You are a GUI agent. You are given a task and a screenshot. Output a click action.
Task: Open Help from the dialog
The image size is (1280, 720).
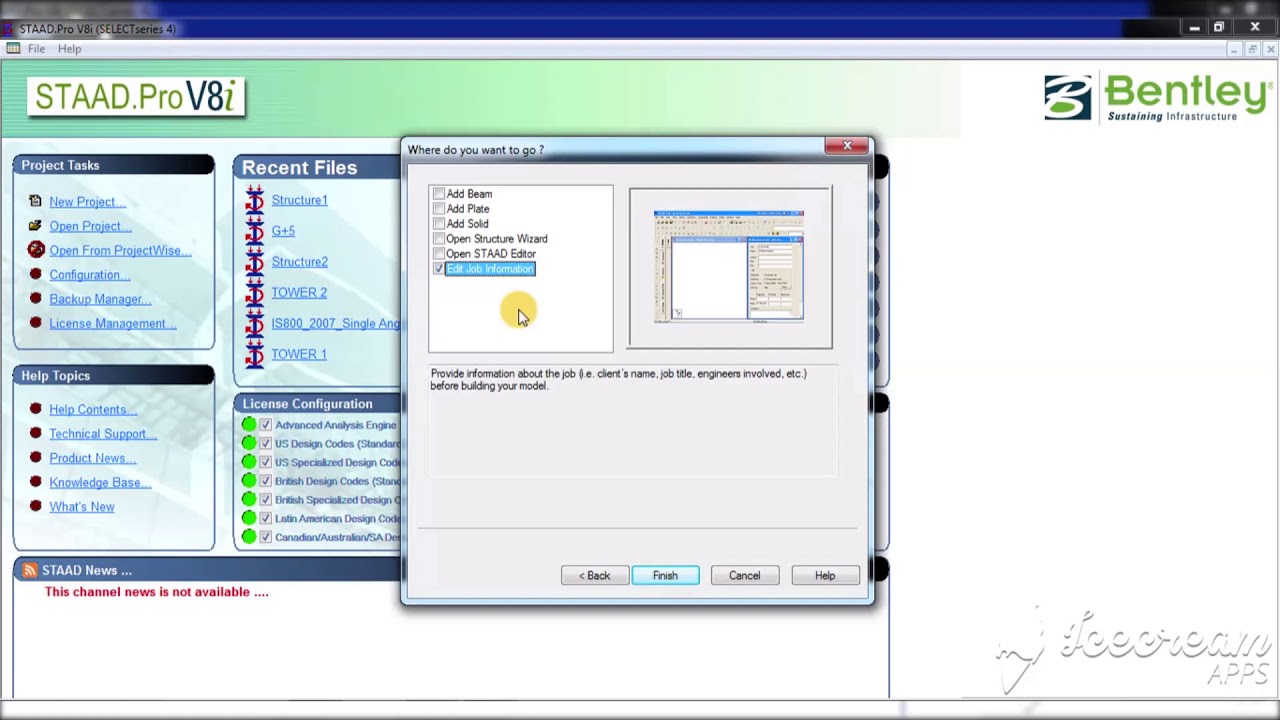tap(825, 576)
